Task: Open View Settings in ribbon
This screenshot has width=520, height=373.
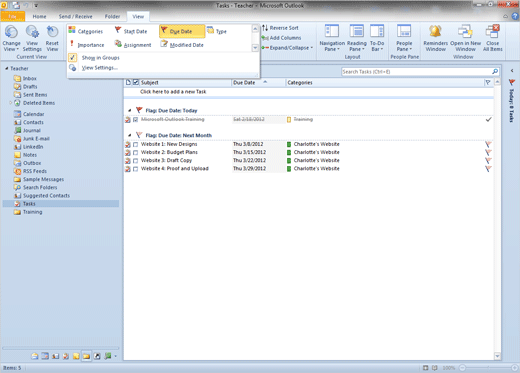Action: (32, 38)
